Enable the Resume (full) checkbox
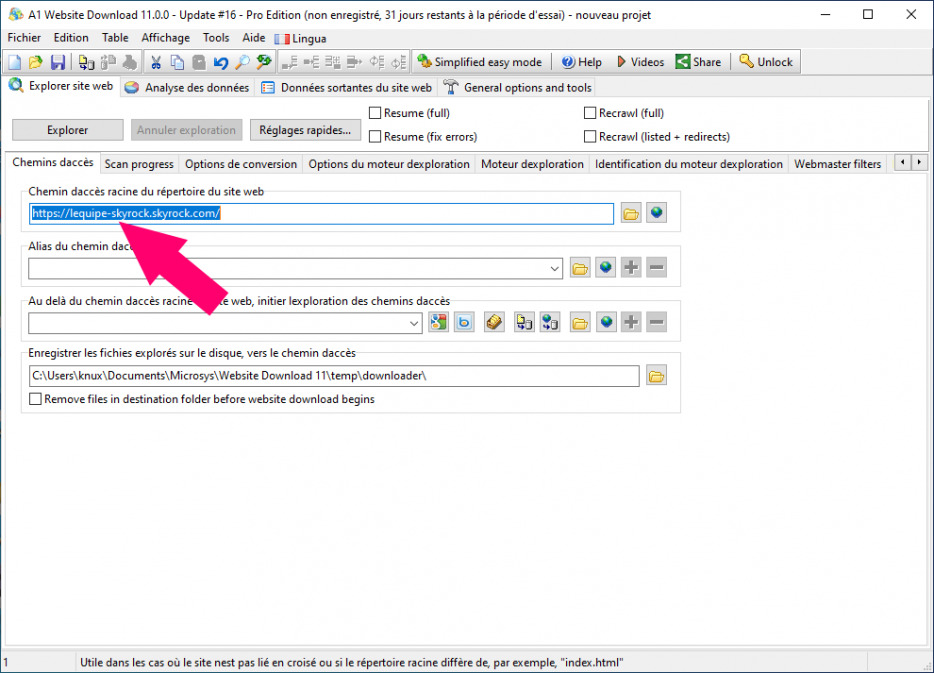The image size is (934, 673). (x=375, y=113)
